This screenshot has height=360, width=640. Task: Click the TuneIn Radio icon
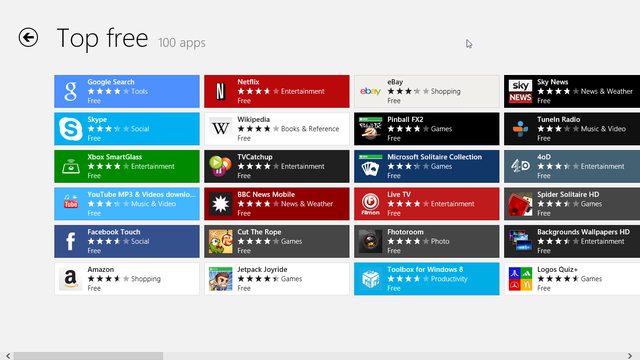tap(520, 129)
